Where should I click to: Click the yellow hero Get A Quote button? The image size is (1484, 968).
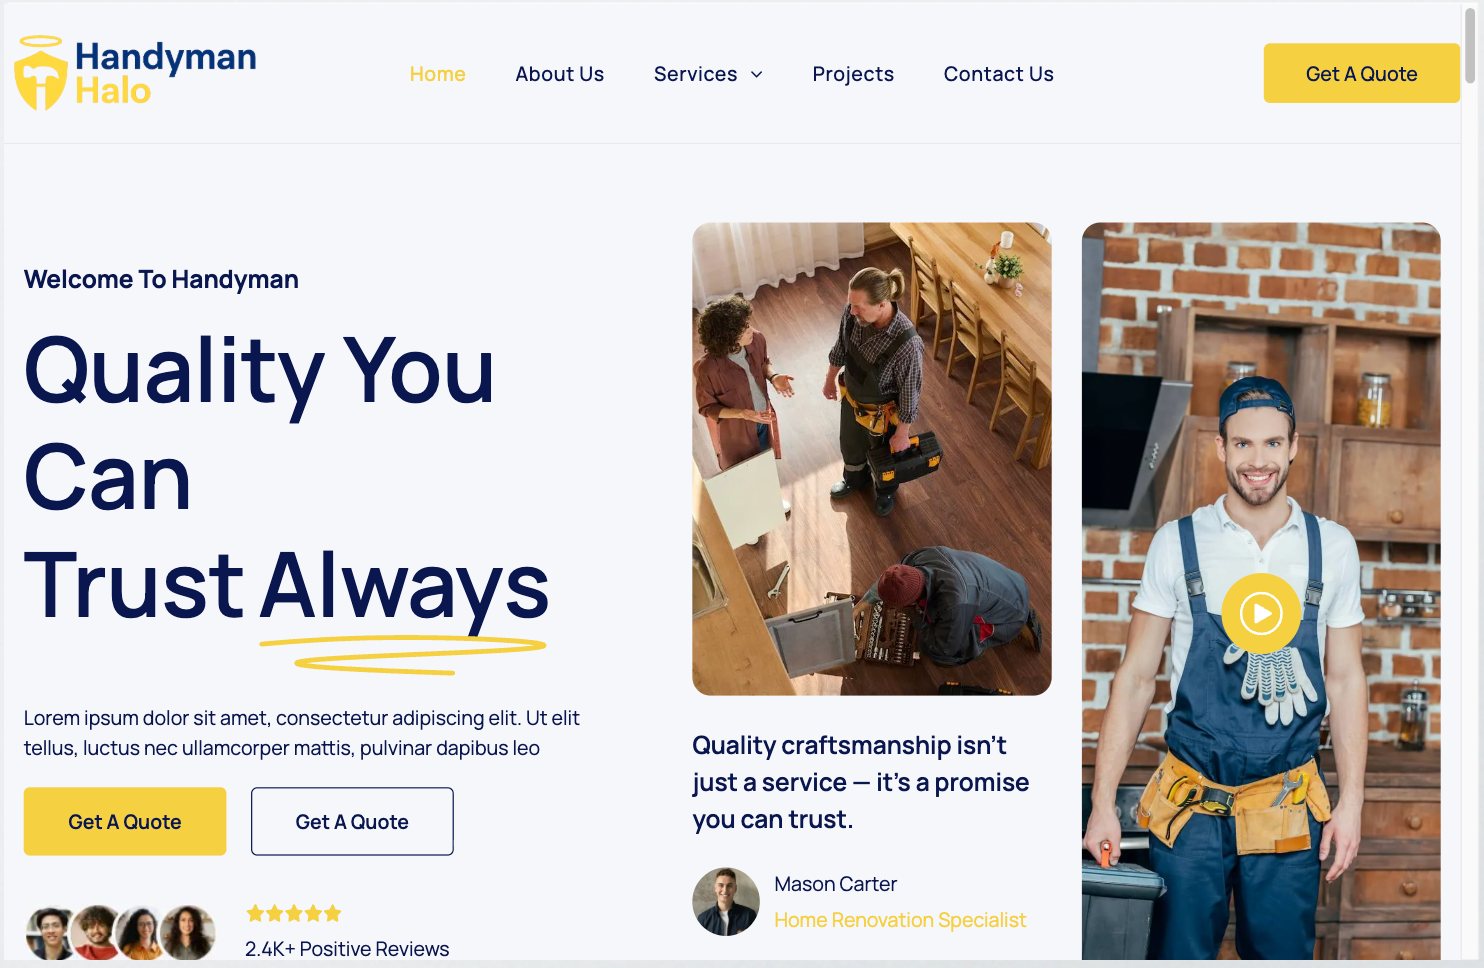125,821
